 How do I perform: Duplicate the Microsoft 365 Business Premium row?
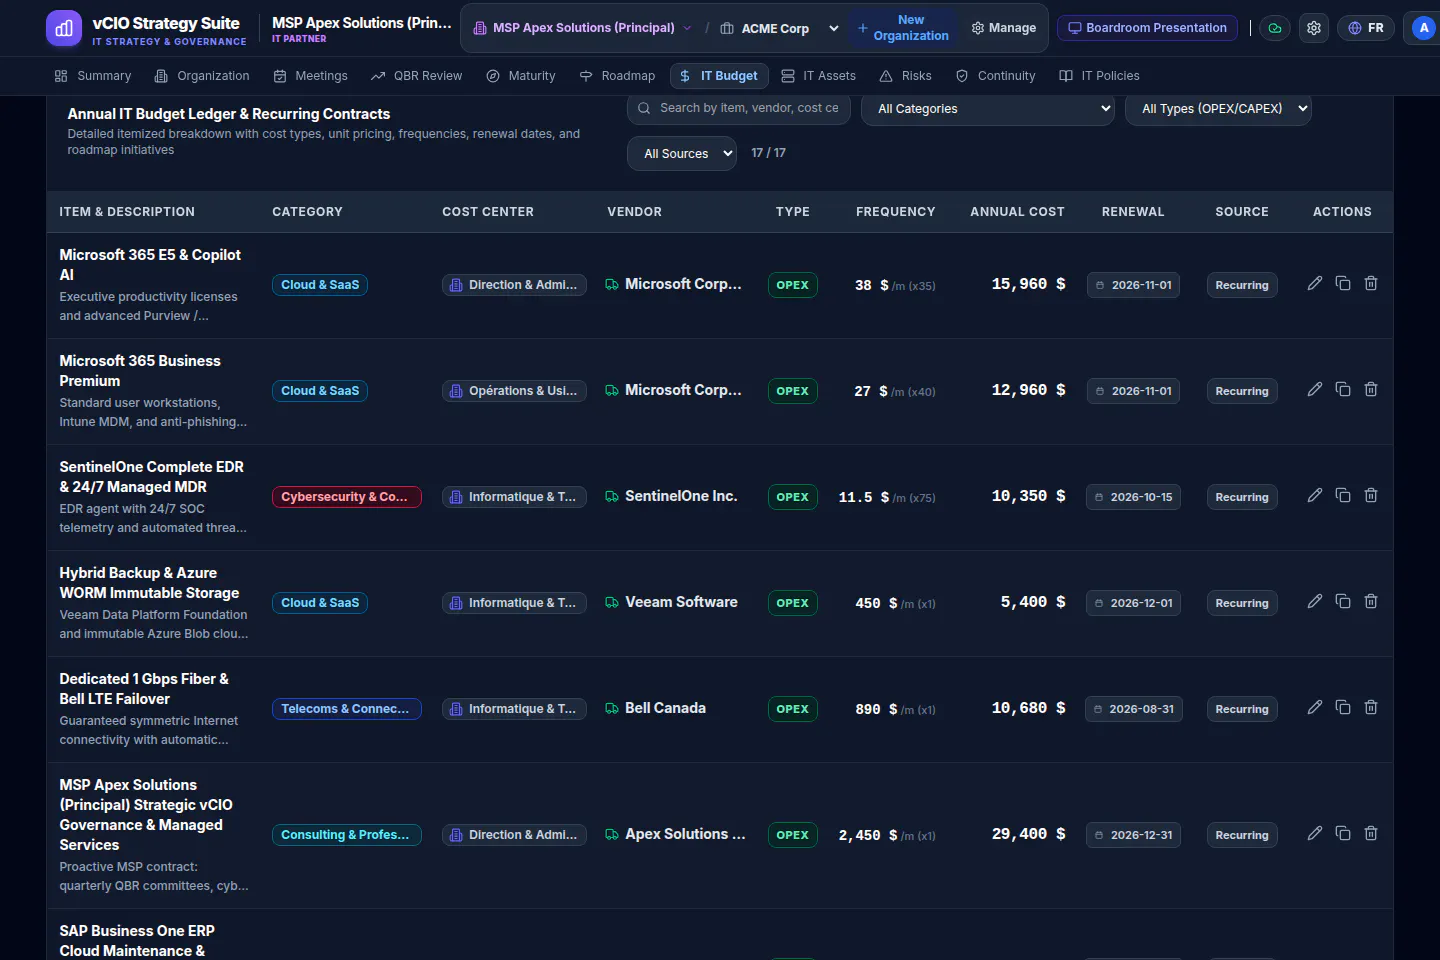point(1343,389)
